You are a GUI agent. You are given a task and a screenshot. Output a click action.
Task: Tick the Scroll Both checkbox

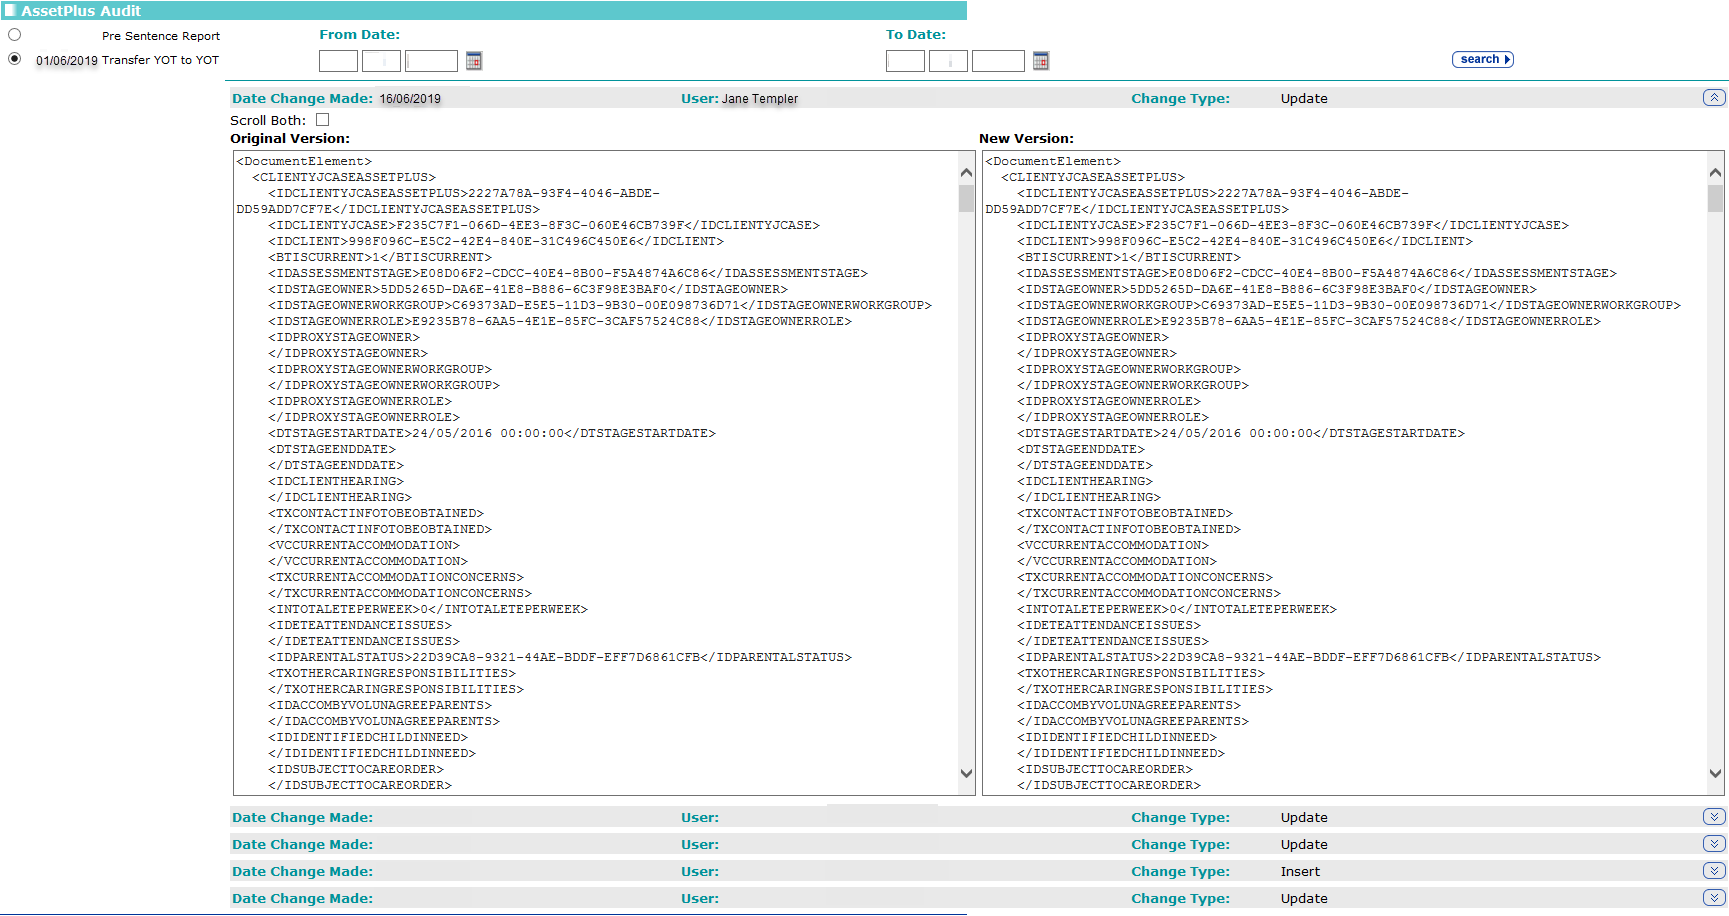click(322, 120)
